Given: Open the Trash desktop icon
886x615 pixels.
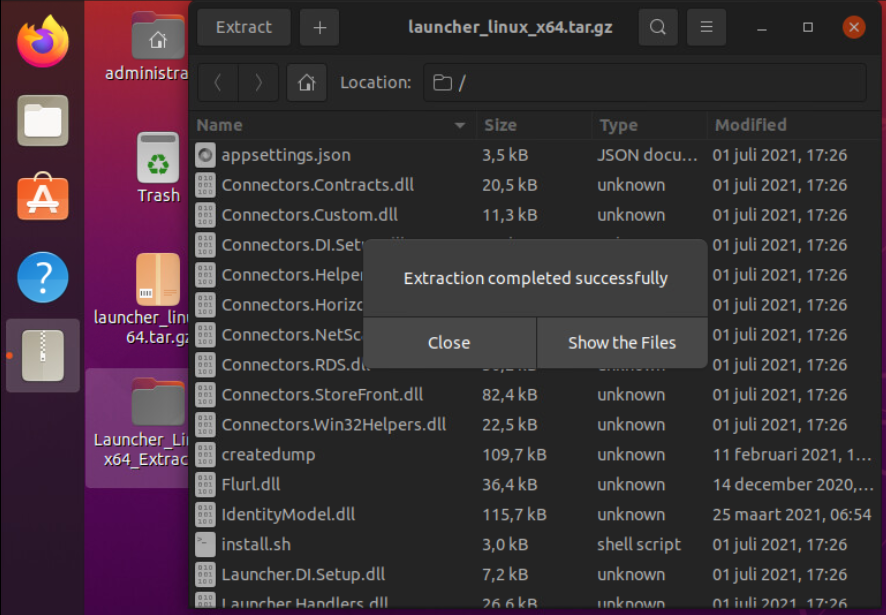Looking at the screenshot, I should 158,167.
